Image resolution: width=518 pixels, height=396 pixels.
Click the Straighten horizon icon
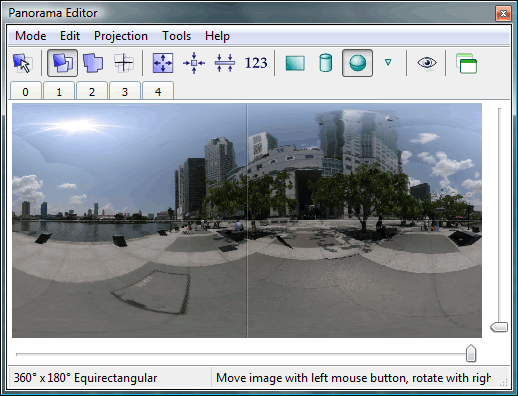coord(225,63)
